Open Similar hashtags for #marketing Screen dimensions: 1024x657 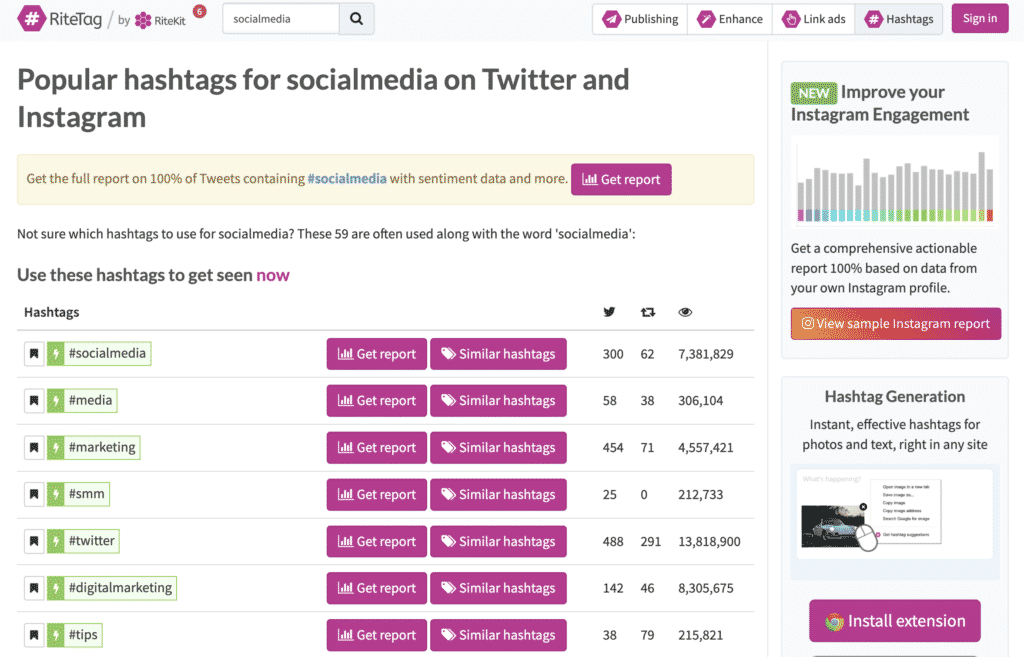(498, 447)
